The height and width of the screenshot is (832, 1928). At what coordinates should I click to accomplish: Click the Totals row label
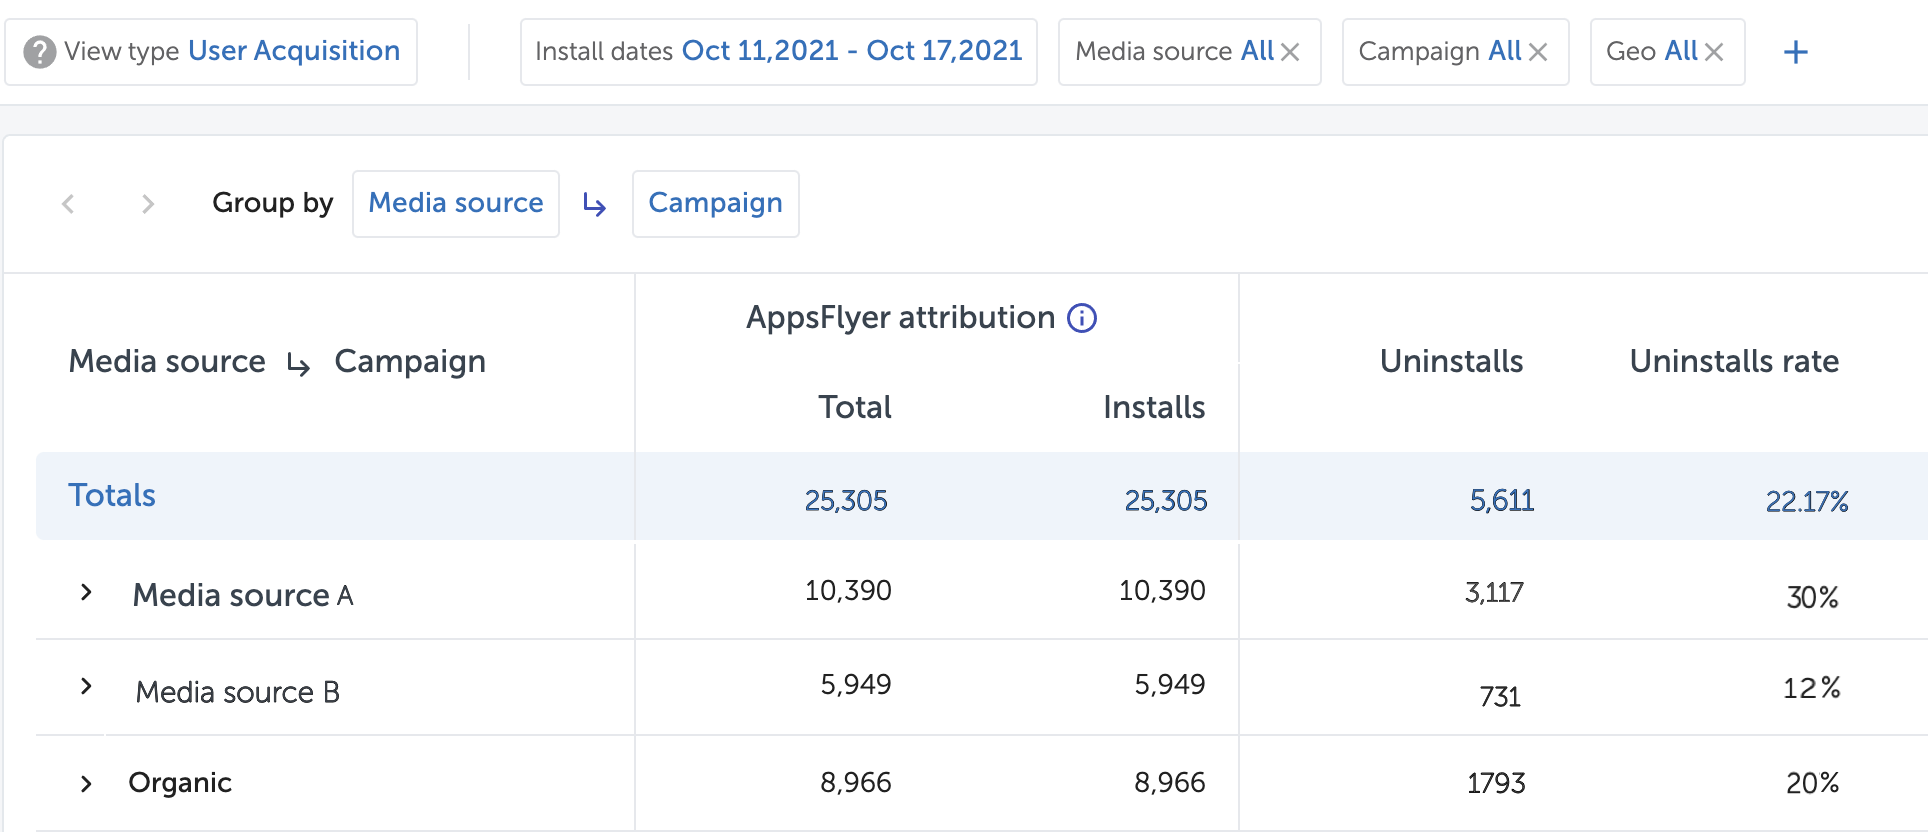[x=112, y=495]
